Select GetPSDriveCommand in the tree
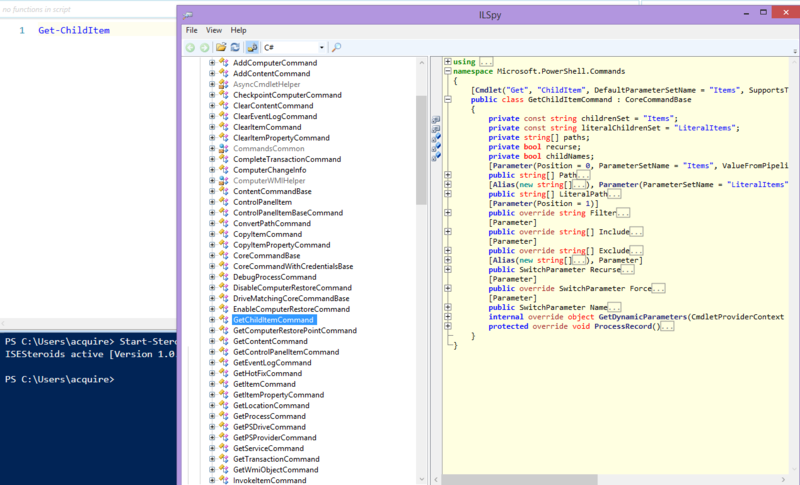 click(x=269, y=427)
